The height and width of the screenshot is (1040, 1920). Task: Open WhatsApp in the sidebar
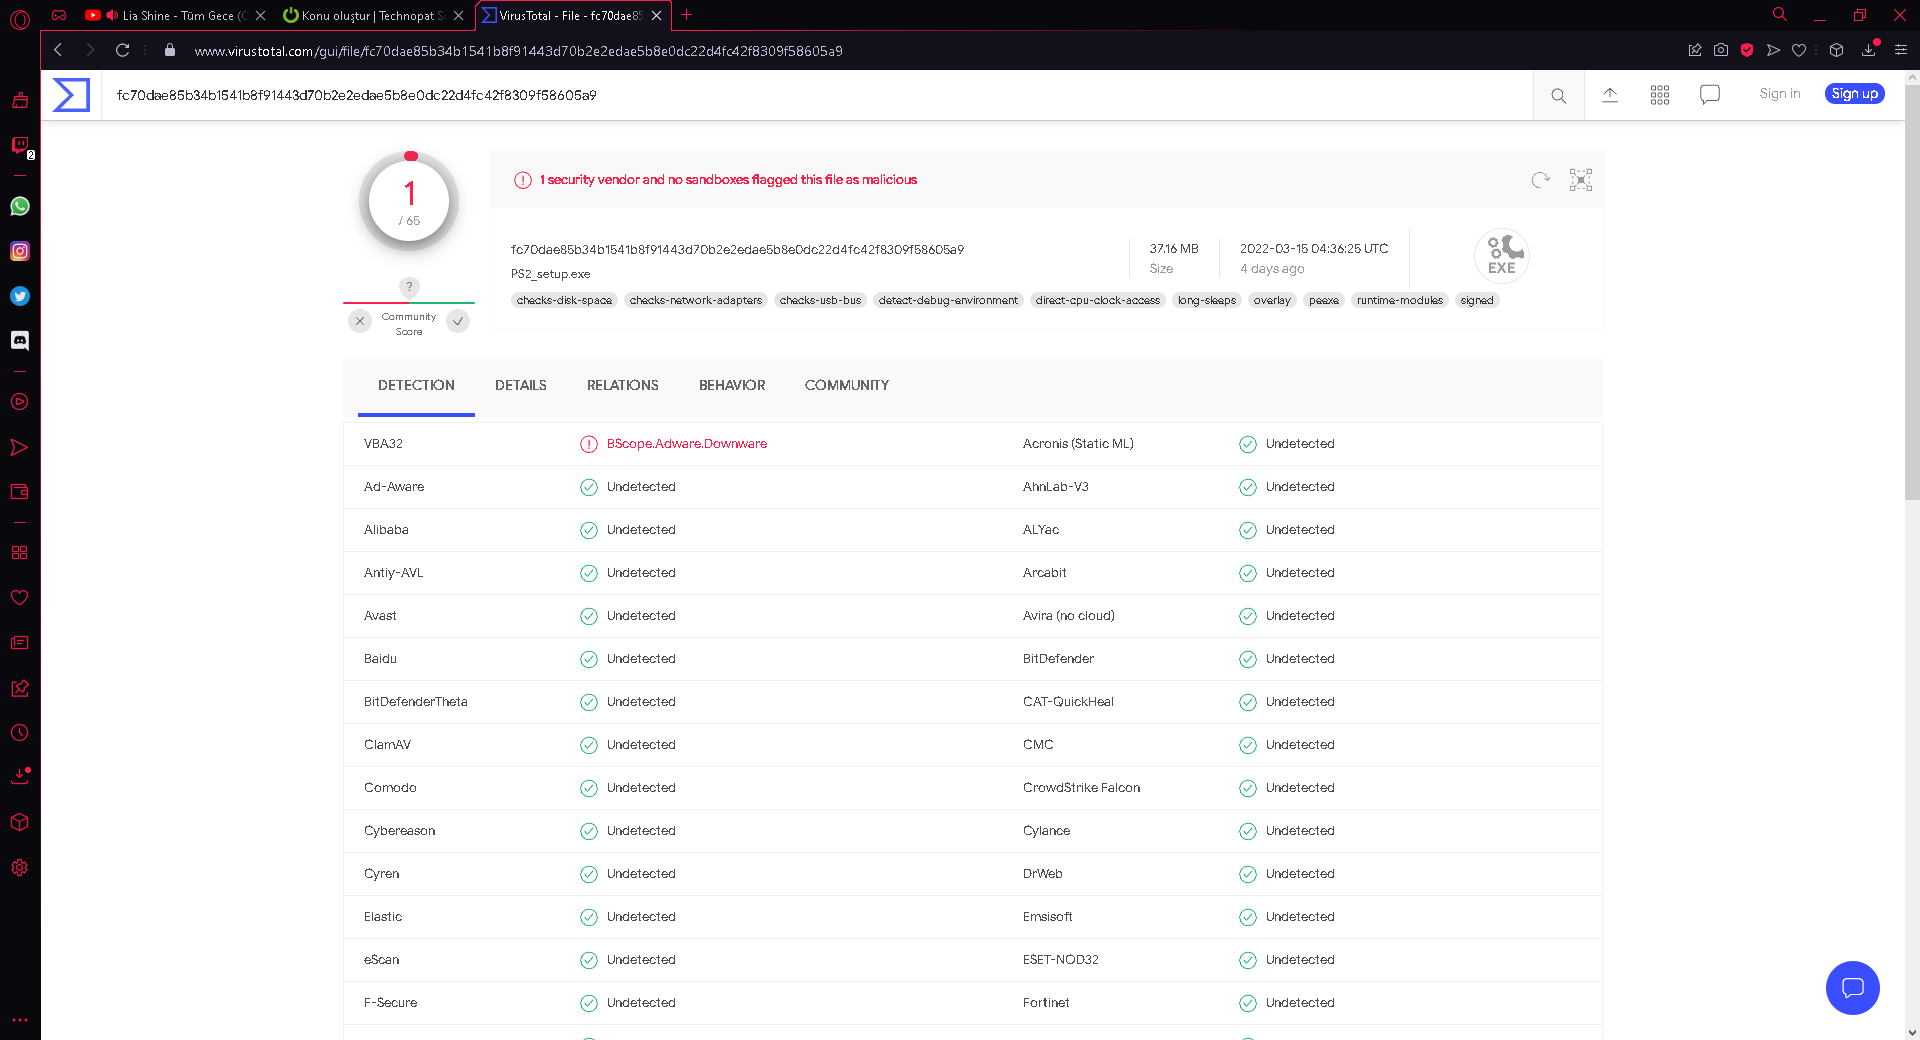pyautogui.click(x=20, y=206)
